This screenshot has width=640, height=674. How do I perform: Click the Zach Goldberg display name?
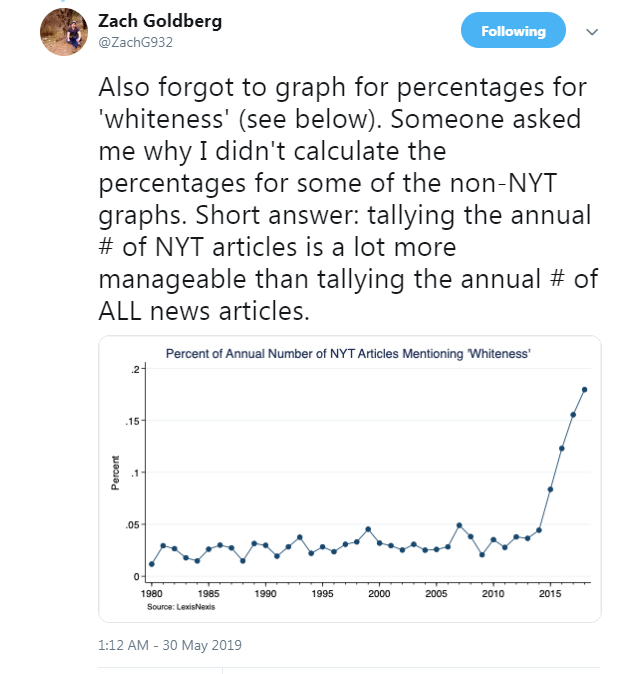[x=160, y=21]
